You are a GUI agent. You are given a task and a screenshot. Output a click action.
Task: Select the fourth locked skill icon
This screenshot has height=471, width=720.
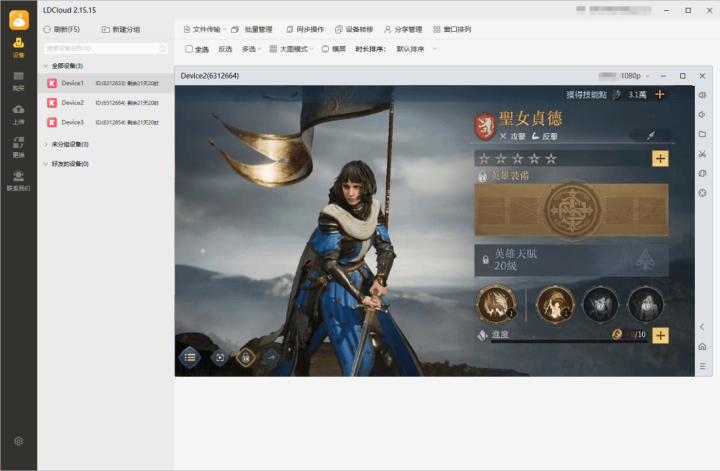tap(646, 304)
